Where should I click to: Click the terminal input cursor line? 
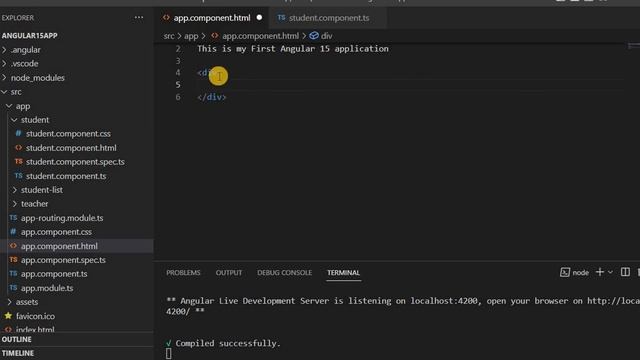[x=169, y=353]
